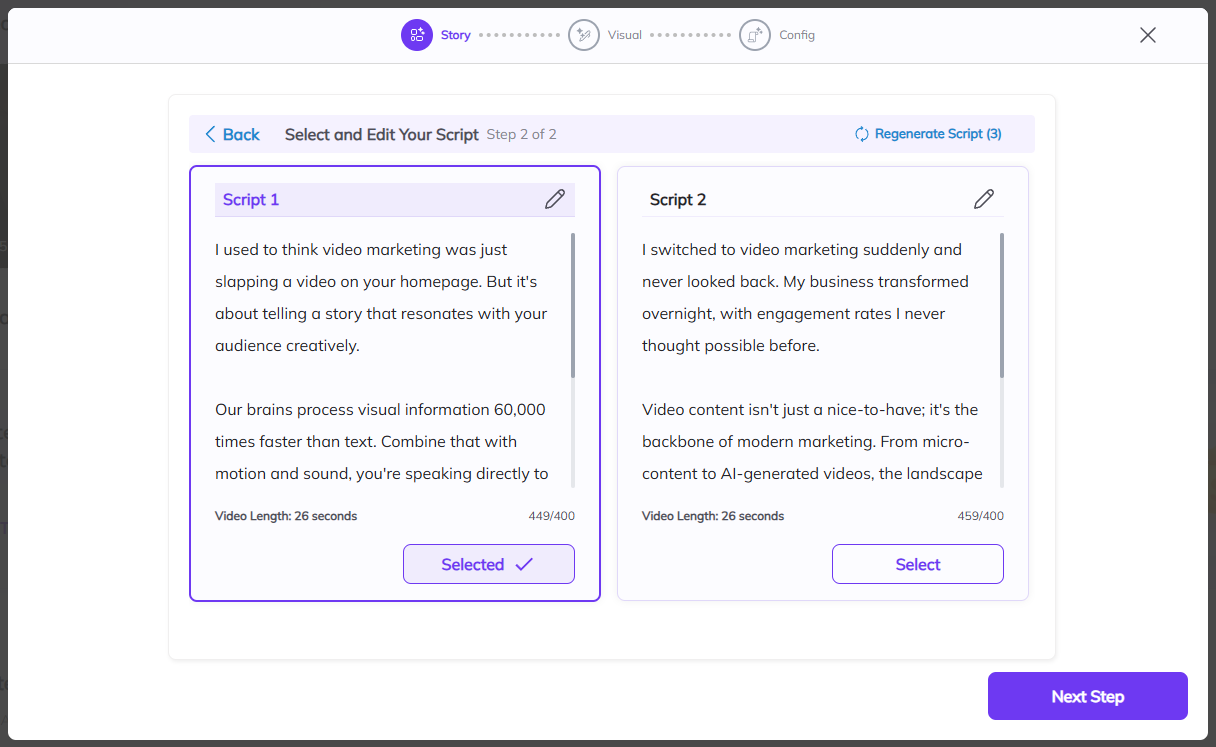Click the 459/400 character count

coord(981,516)
